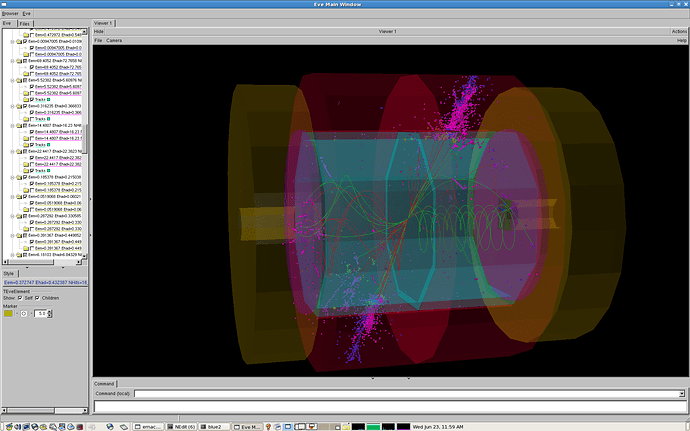The image size is (690, 431).
Task: Select the Style tab in the editor
Action: (9, 272)
